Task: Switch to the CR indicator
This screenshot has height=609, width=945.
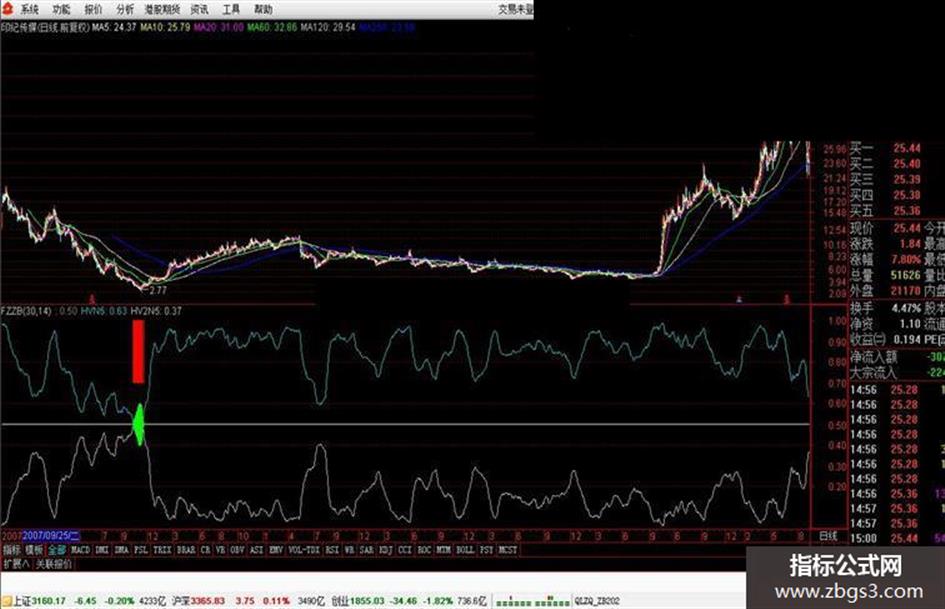Action: (x=206, y=550)
